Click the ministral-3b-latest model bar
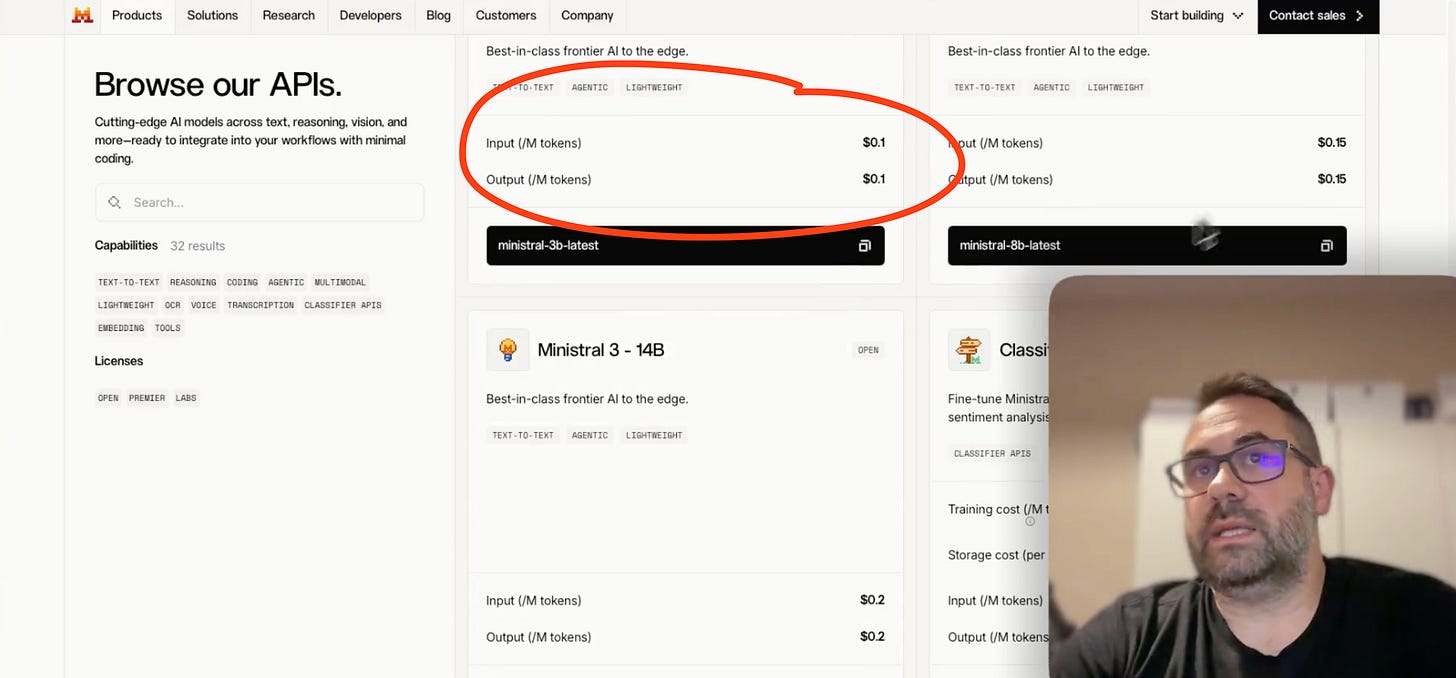1456x678 pixels. tap(685, 245)
